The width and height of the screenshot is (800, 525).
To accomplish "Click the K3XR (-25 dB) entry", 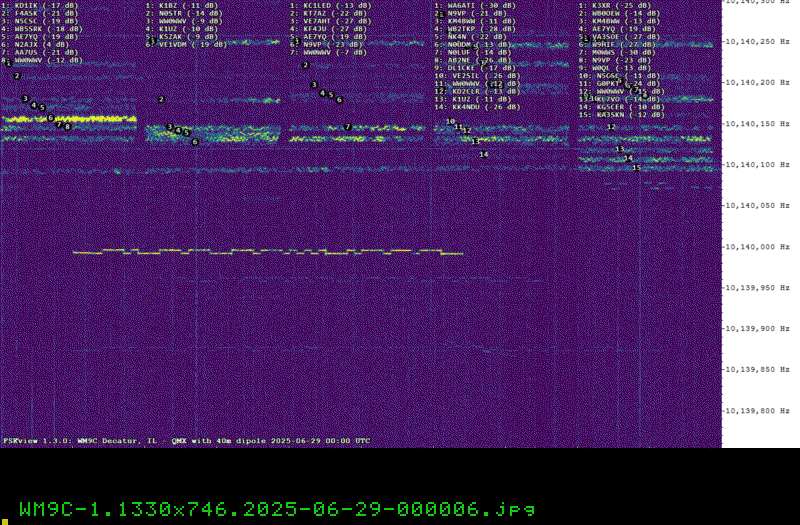I will pyautogui.click(x=615, y=6).
